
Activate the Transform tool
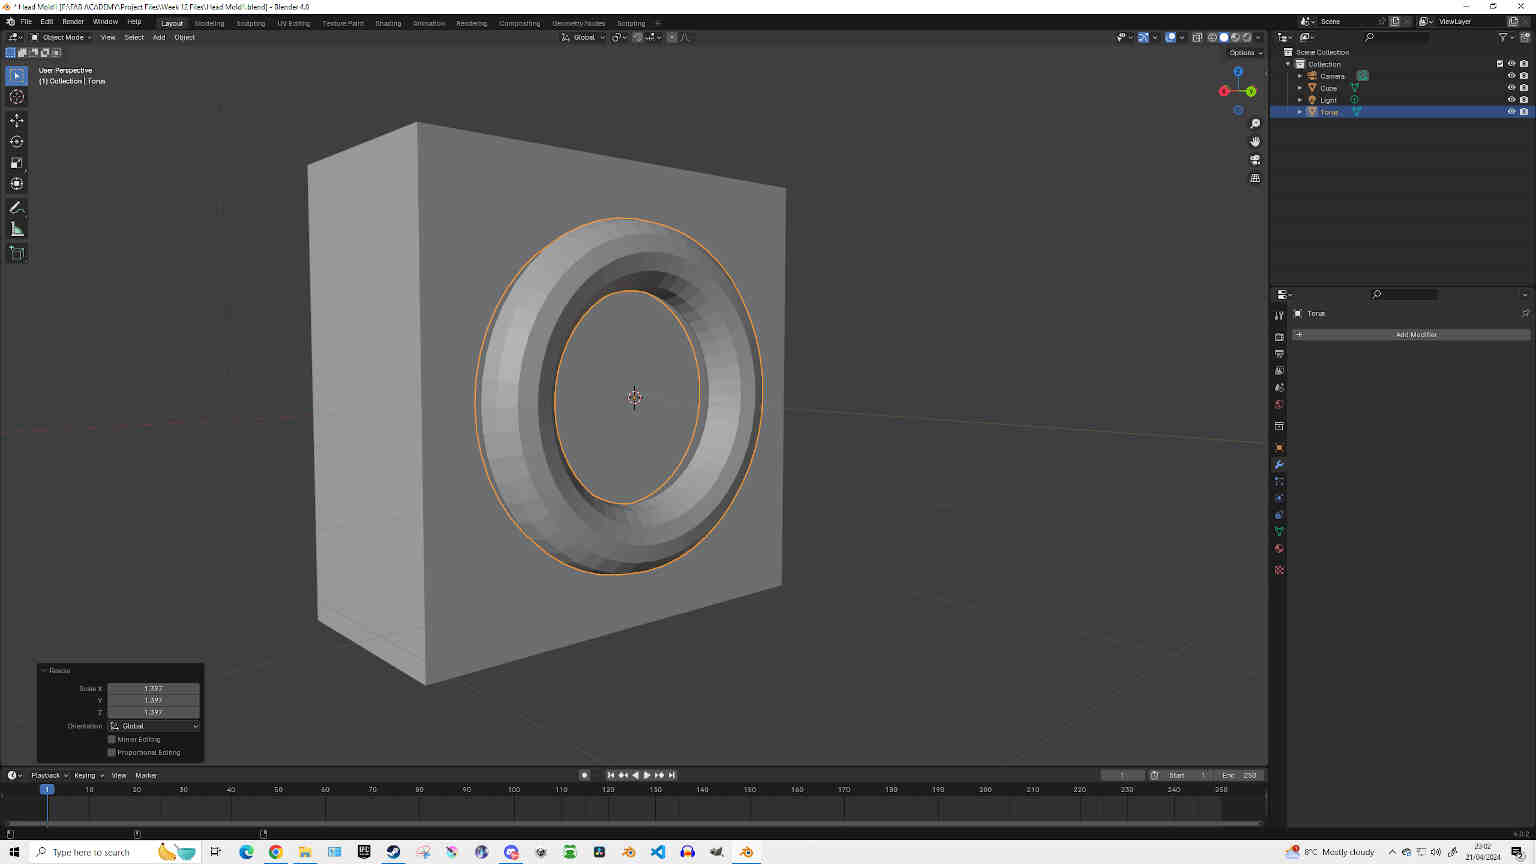(17, 183)
